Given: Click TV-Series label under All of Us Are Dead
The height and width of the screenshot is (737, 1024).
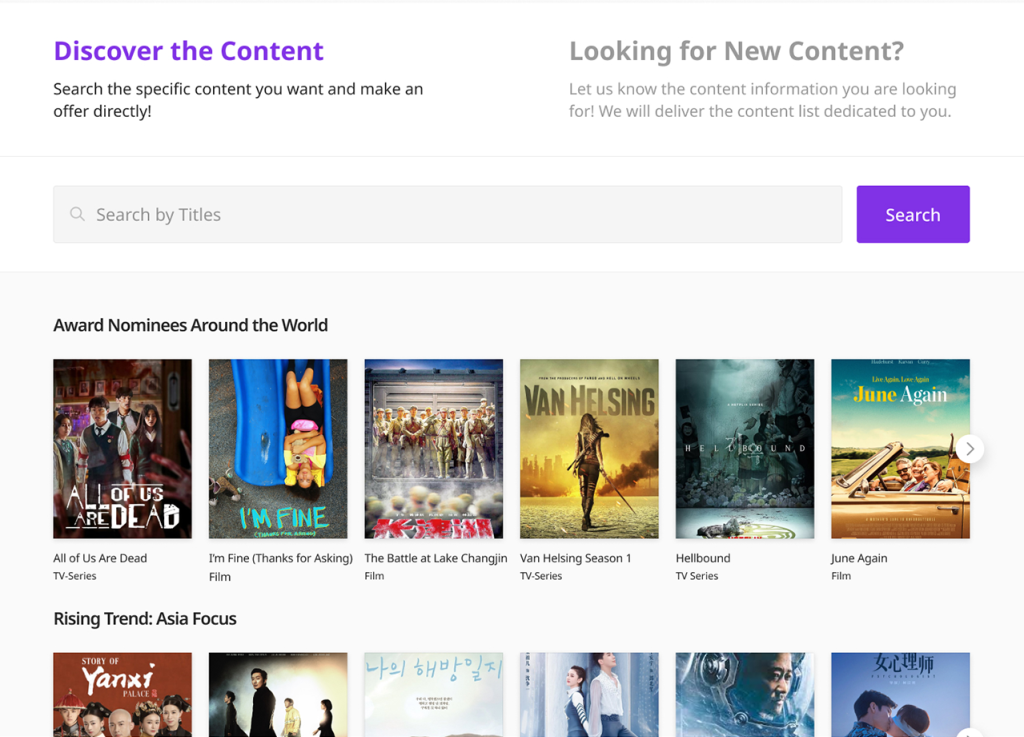Looking at the screenshot, I should click(x=74, y=576).
